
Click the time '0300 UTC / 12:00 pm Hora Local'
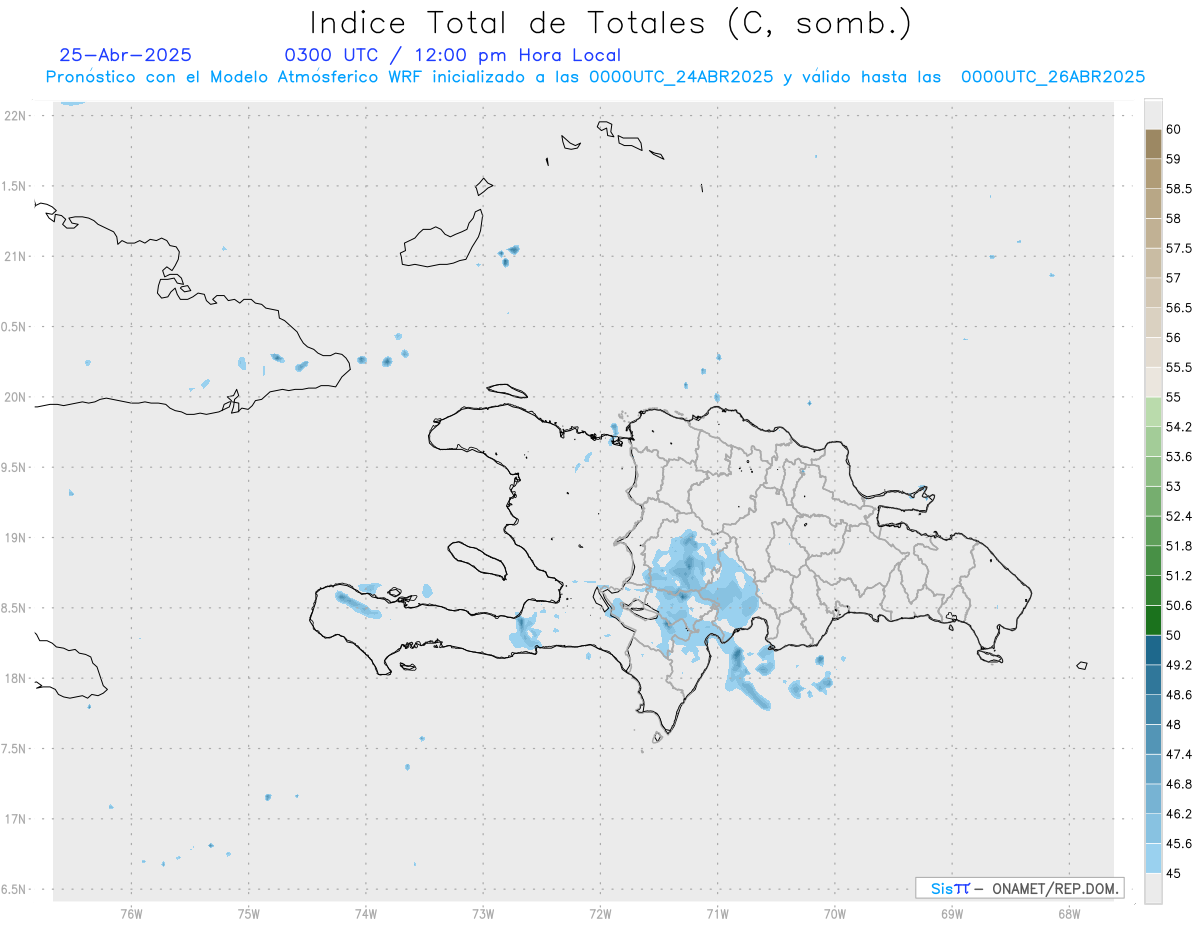coord(453,55)
